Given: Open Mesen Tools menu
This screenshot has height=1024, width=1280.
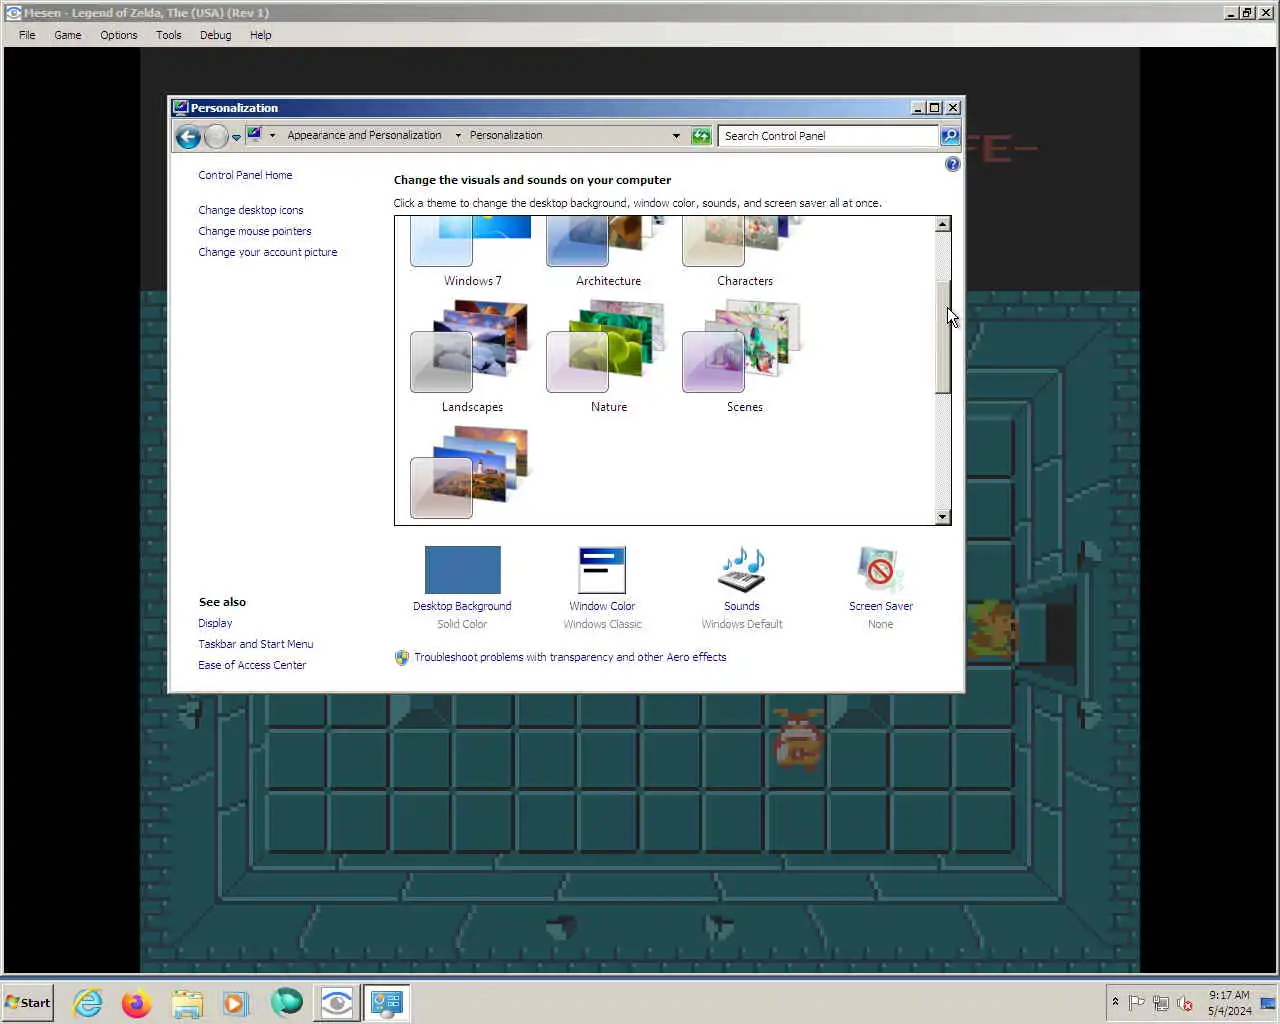Looking at the screenshot, I should [x=168, y=35].
